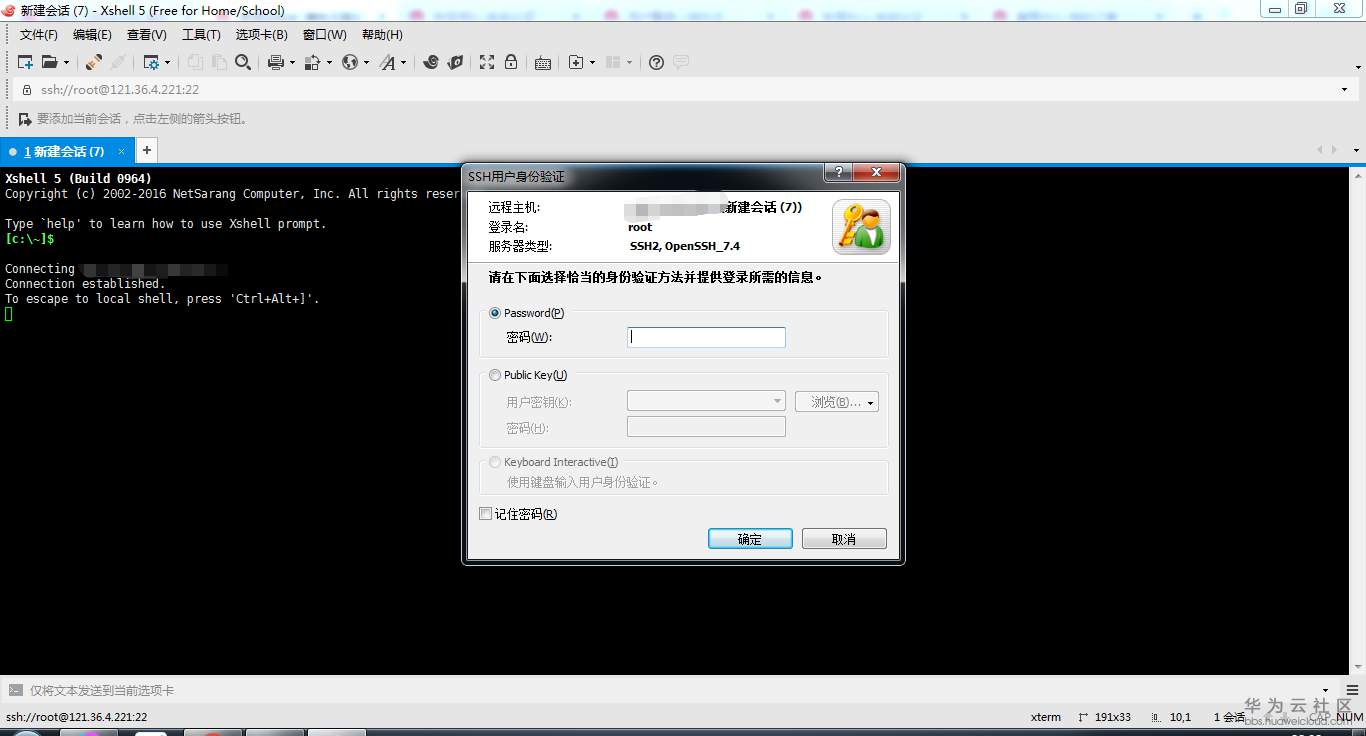Launch Xftp from the green swirl icon
Image resolution: width=1366 pixels, height=736 pixels.
(x=431, y=62)
